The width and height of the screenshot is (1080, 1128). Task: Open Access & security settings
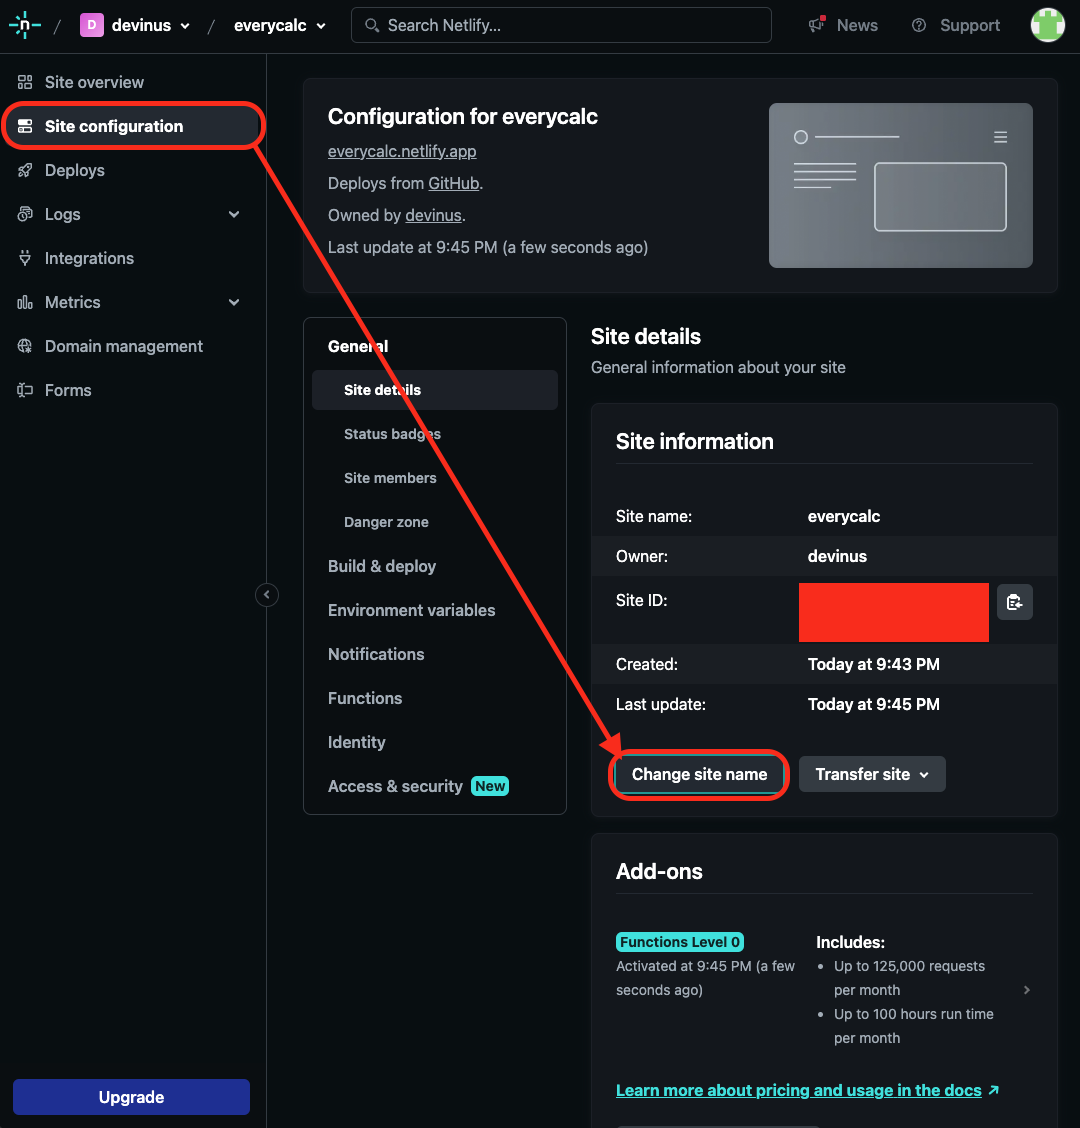(395, 786)
